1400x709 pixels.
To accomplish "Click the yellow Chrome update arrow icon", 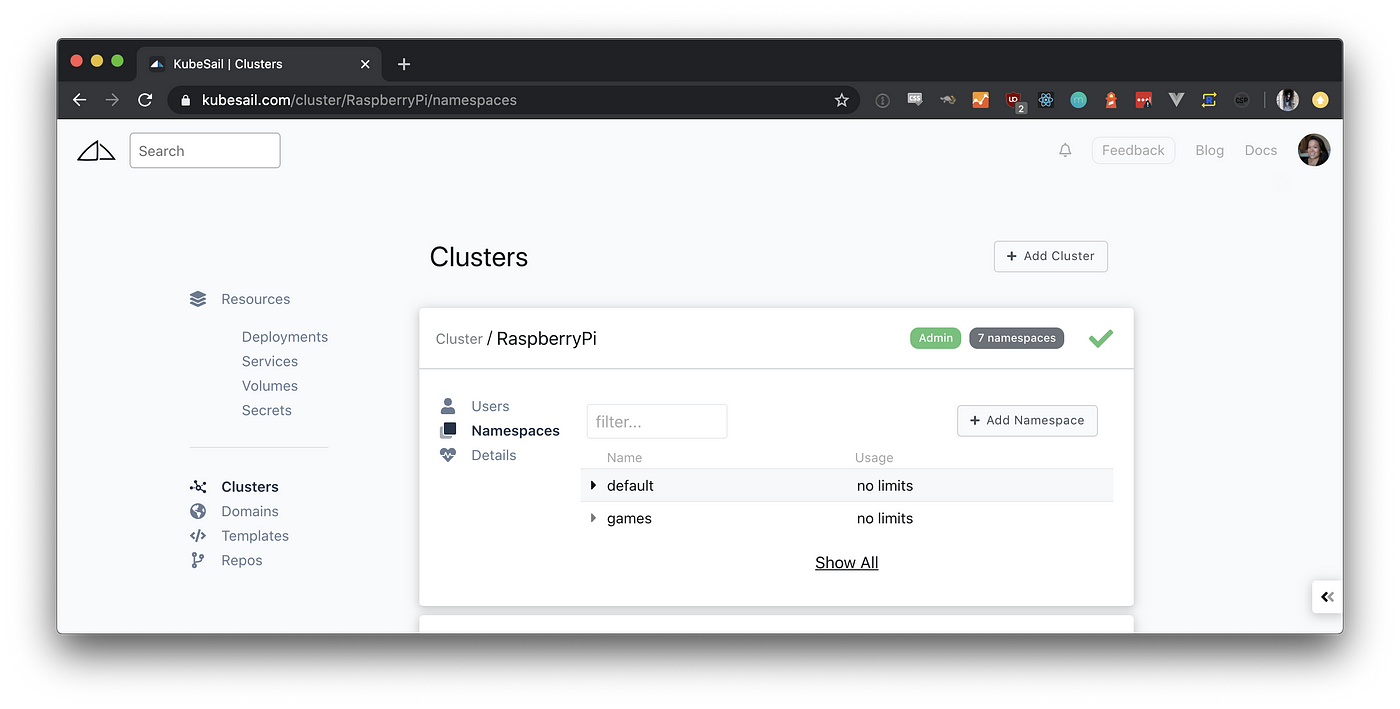I will pyautogui.click(x=1320, y=100).
